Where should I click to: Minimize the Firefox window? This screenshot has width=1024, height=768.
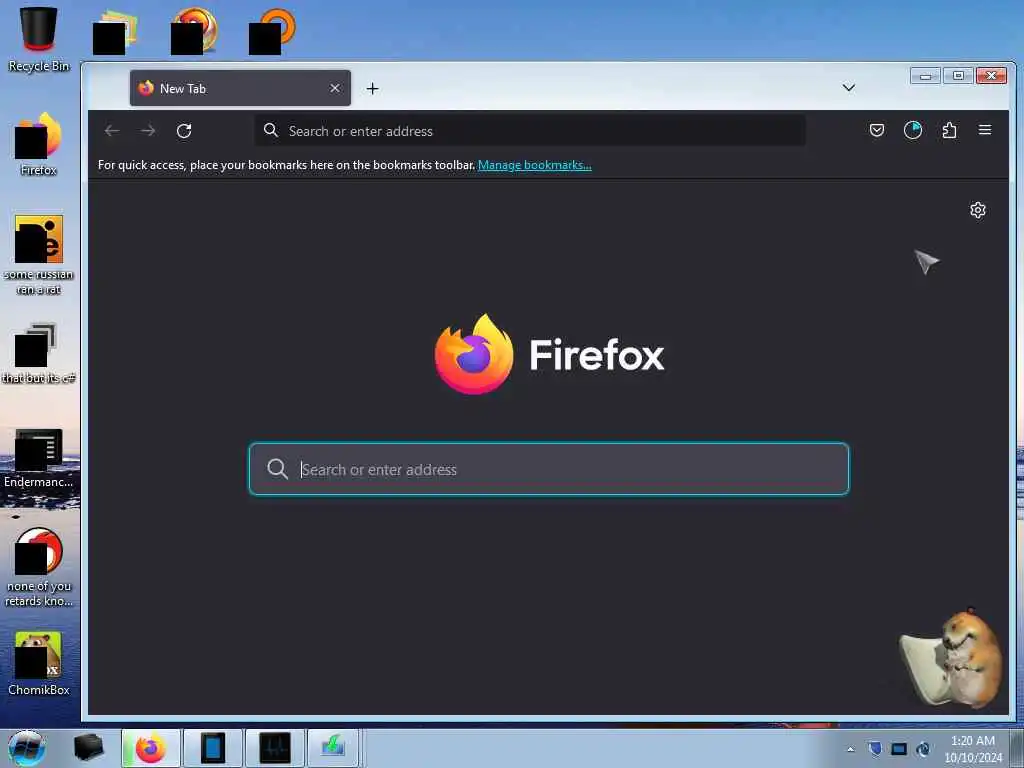pyautogui.click(x=925, y=76)
